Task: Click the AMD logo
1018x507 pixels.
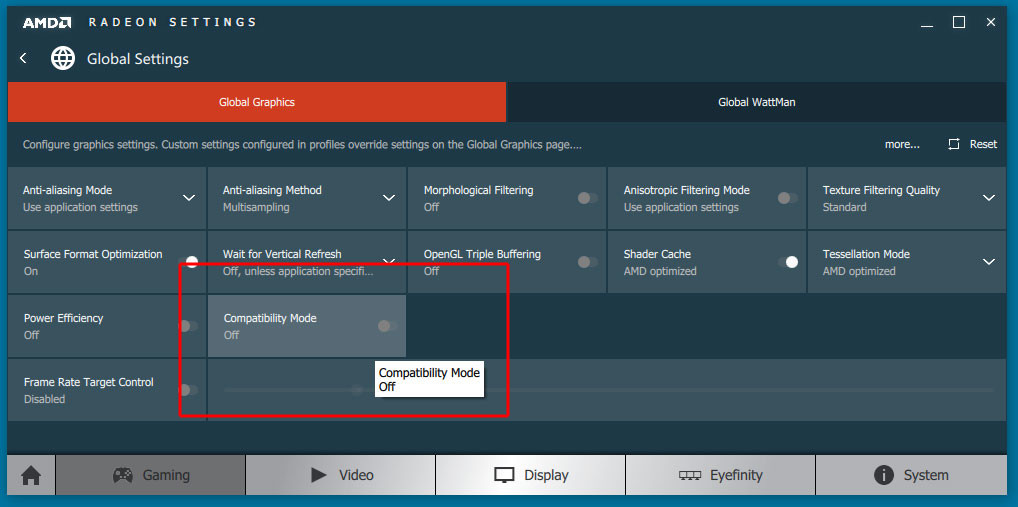Action: pyautogui.click(x=47, y=23)
